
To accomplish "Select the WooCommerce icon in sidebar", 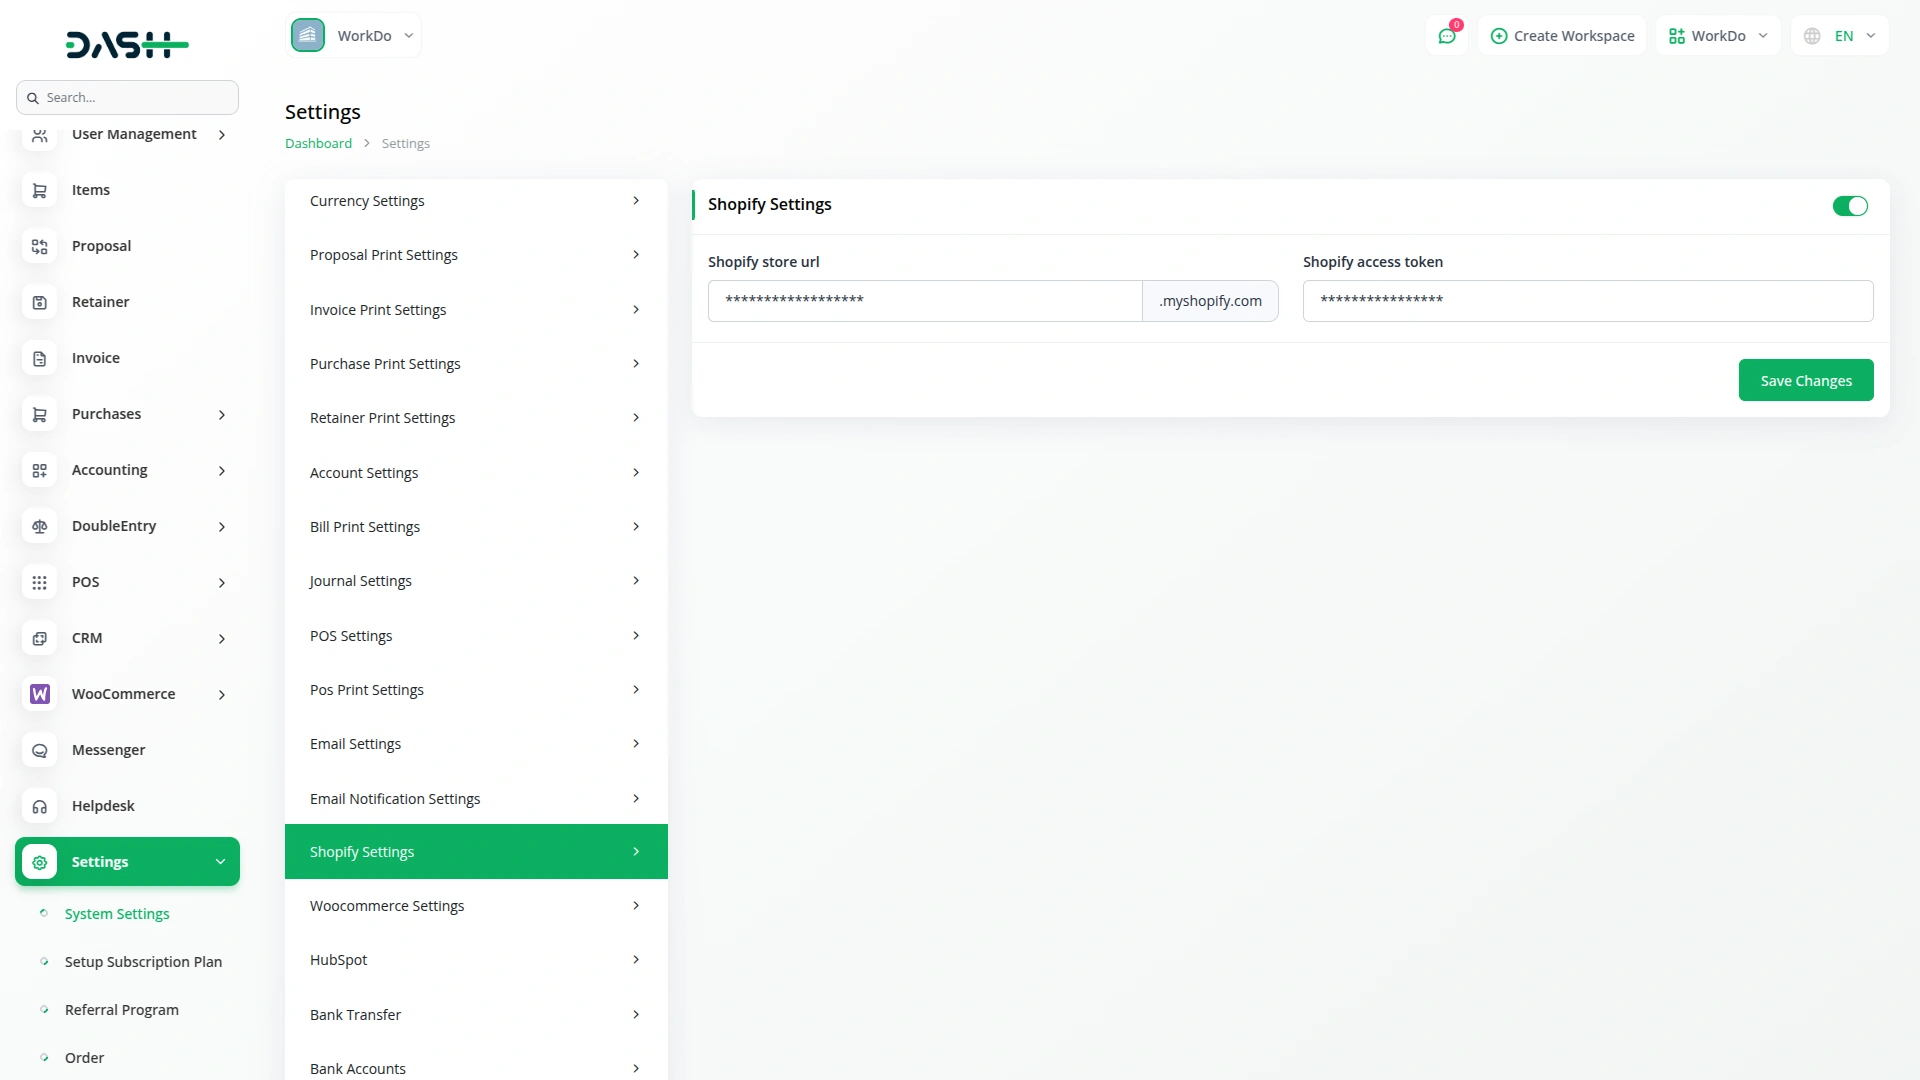I will tap(39, 694).
